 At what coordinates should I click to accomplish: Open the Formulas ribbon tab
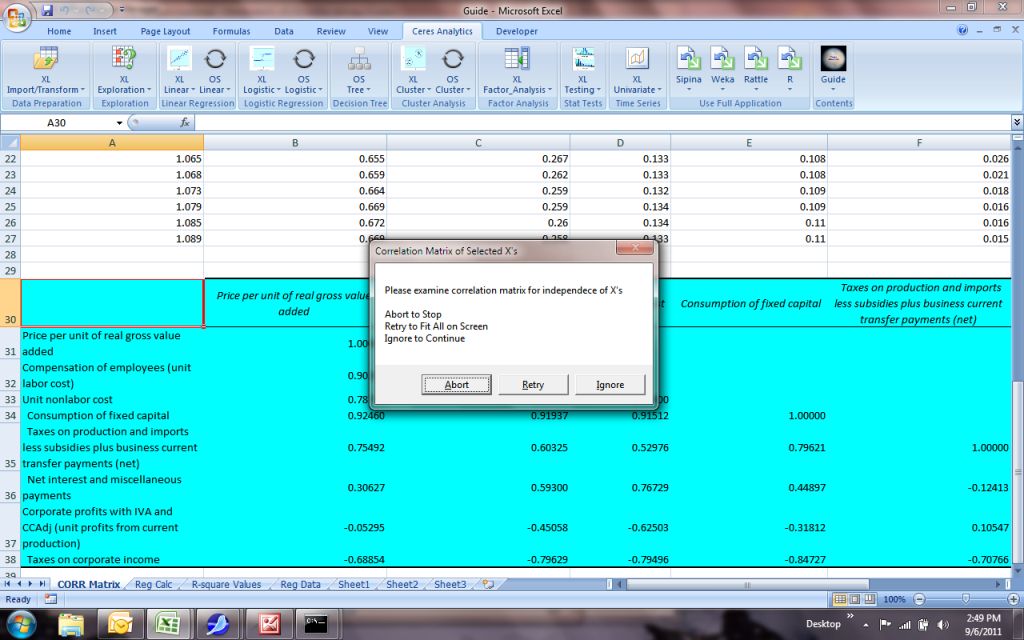coord(231,31)
